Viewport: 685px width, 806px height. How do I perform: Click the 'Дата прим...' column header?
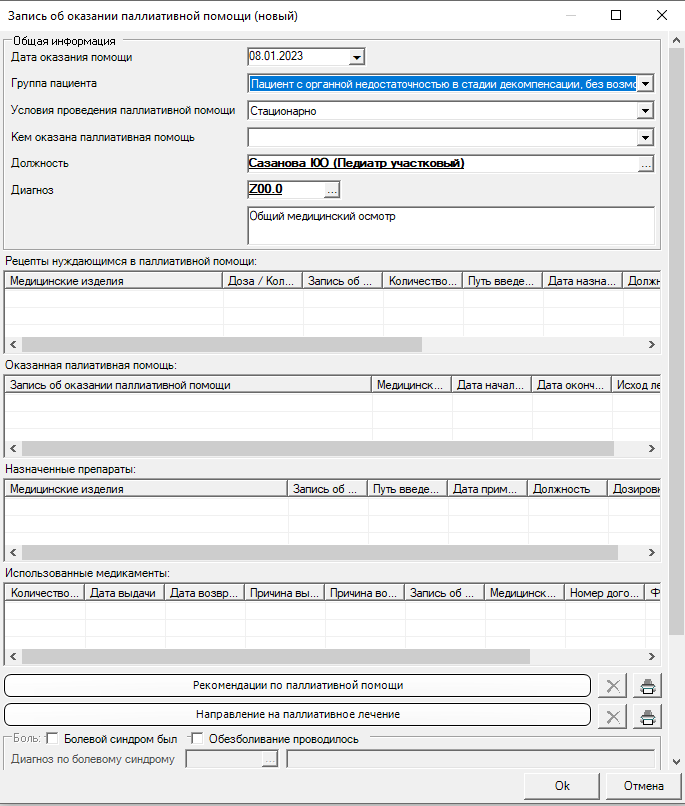tap(487, 489)
